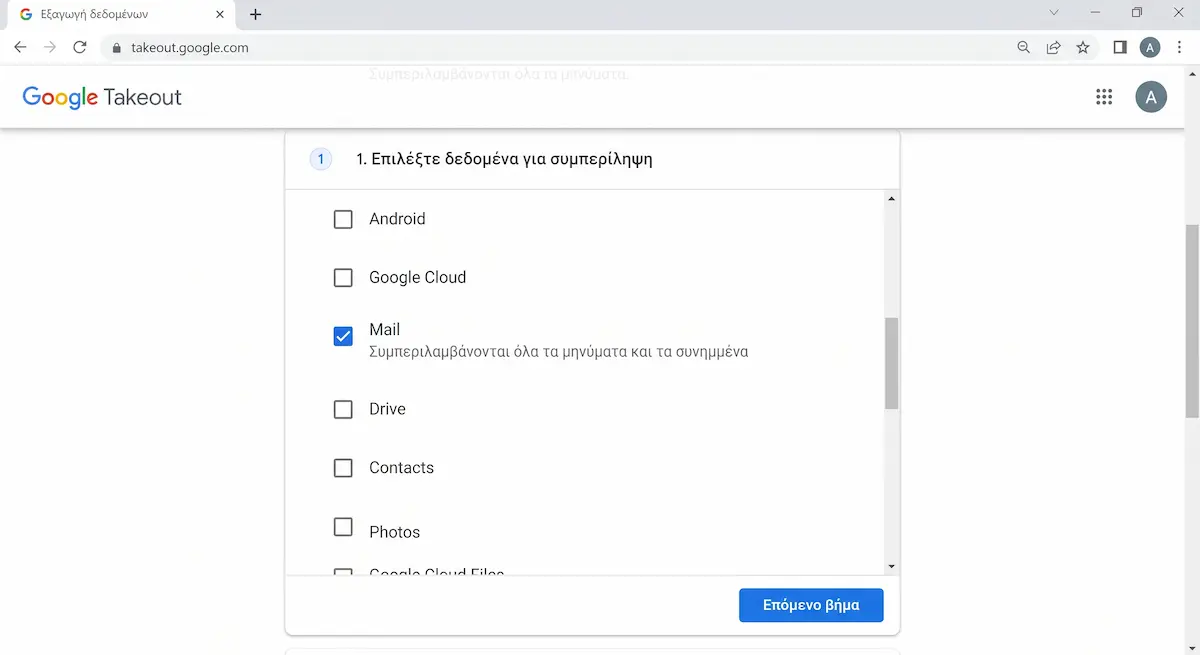The height and width of the screenshot is (655, 1200).
Task: Open a new browser tab
Action: 255,14
